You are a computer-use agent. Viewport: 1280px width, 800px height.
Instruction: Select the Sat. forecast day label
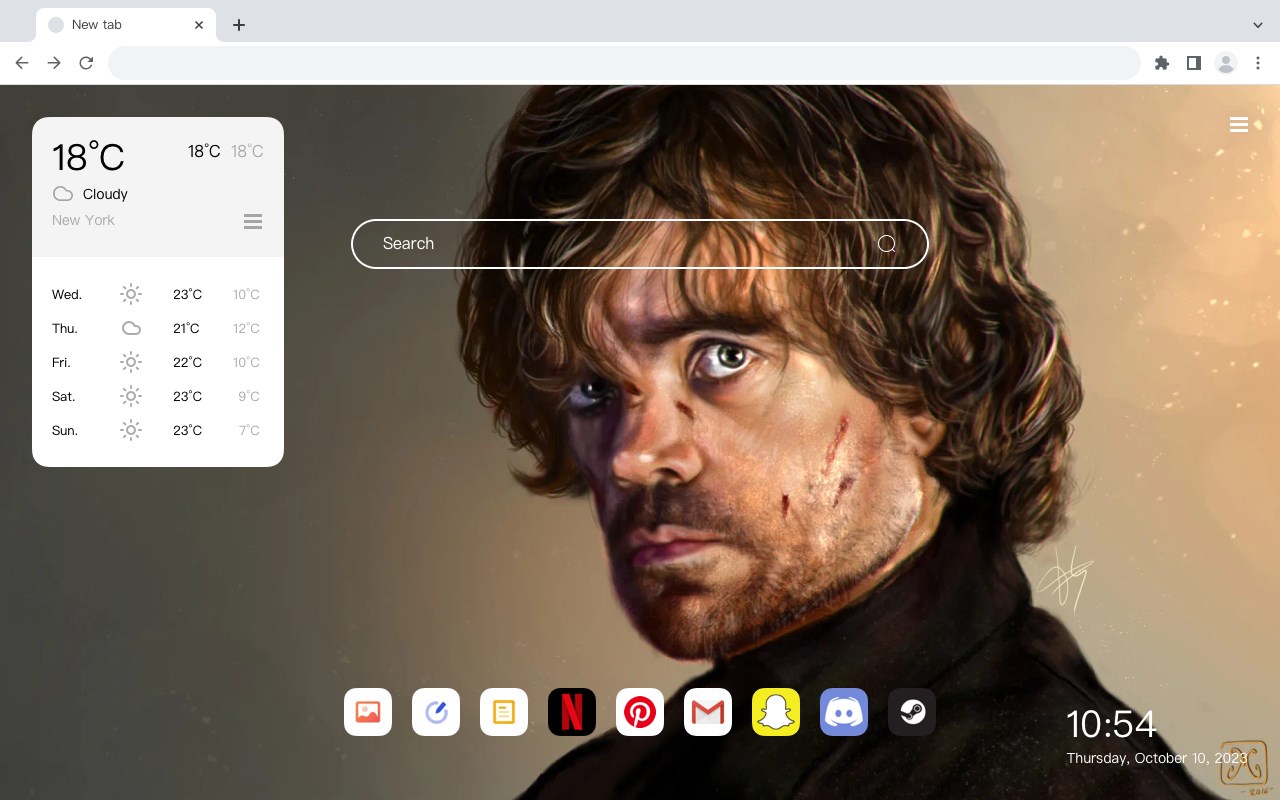(64, 396)
